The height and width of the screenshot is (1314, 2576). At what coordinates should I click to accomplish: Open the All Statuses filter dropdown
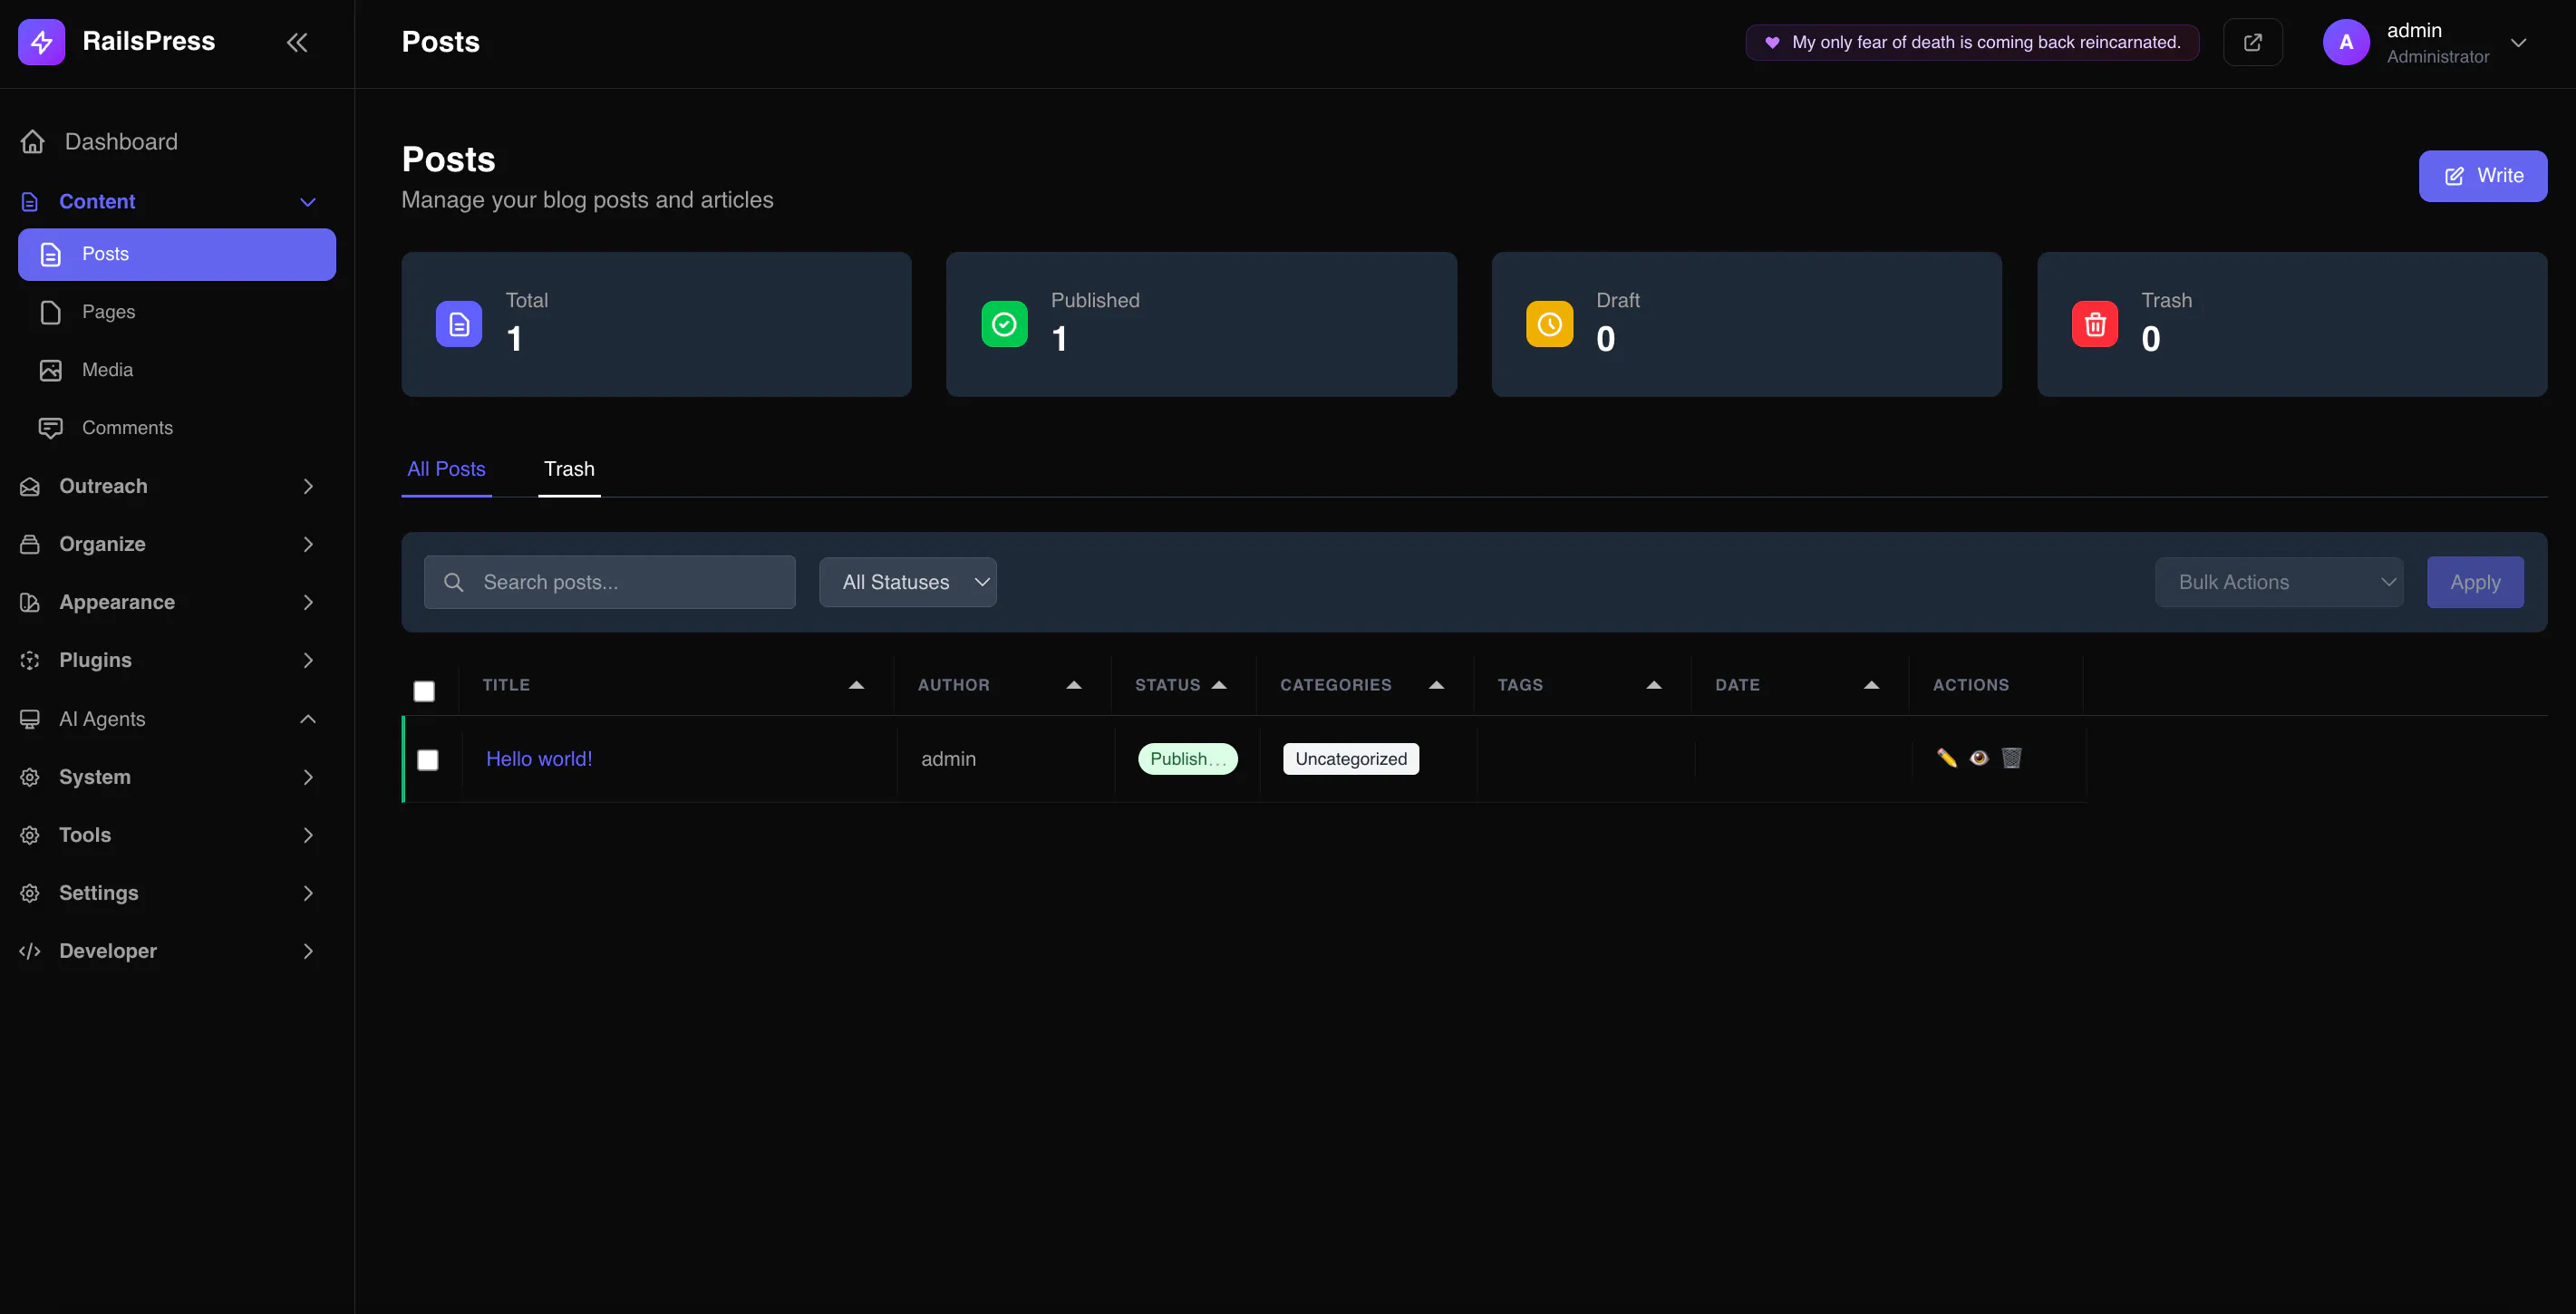[x=908, y=582]
